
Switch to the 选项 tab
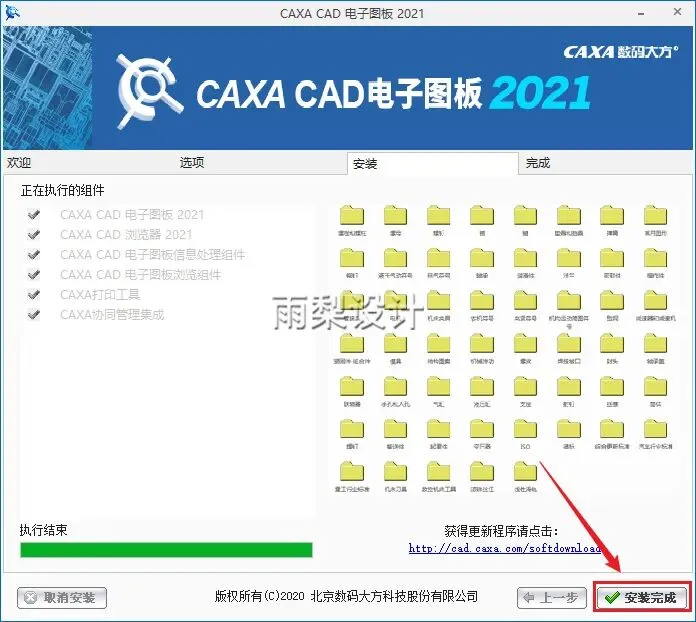click(192, 162)
